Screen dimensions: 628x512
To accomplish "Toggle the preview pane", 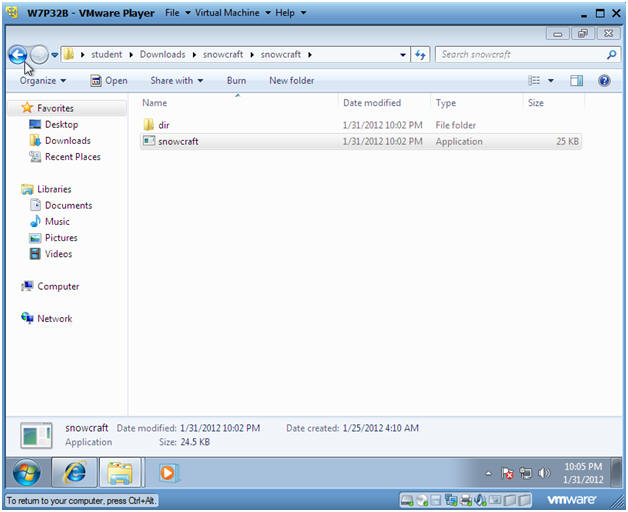I will (576, 81).
